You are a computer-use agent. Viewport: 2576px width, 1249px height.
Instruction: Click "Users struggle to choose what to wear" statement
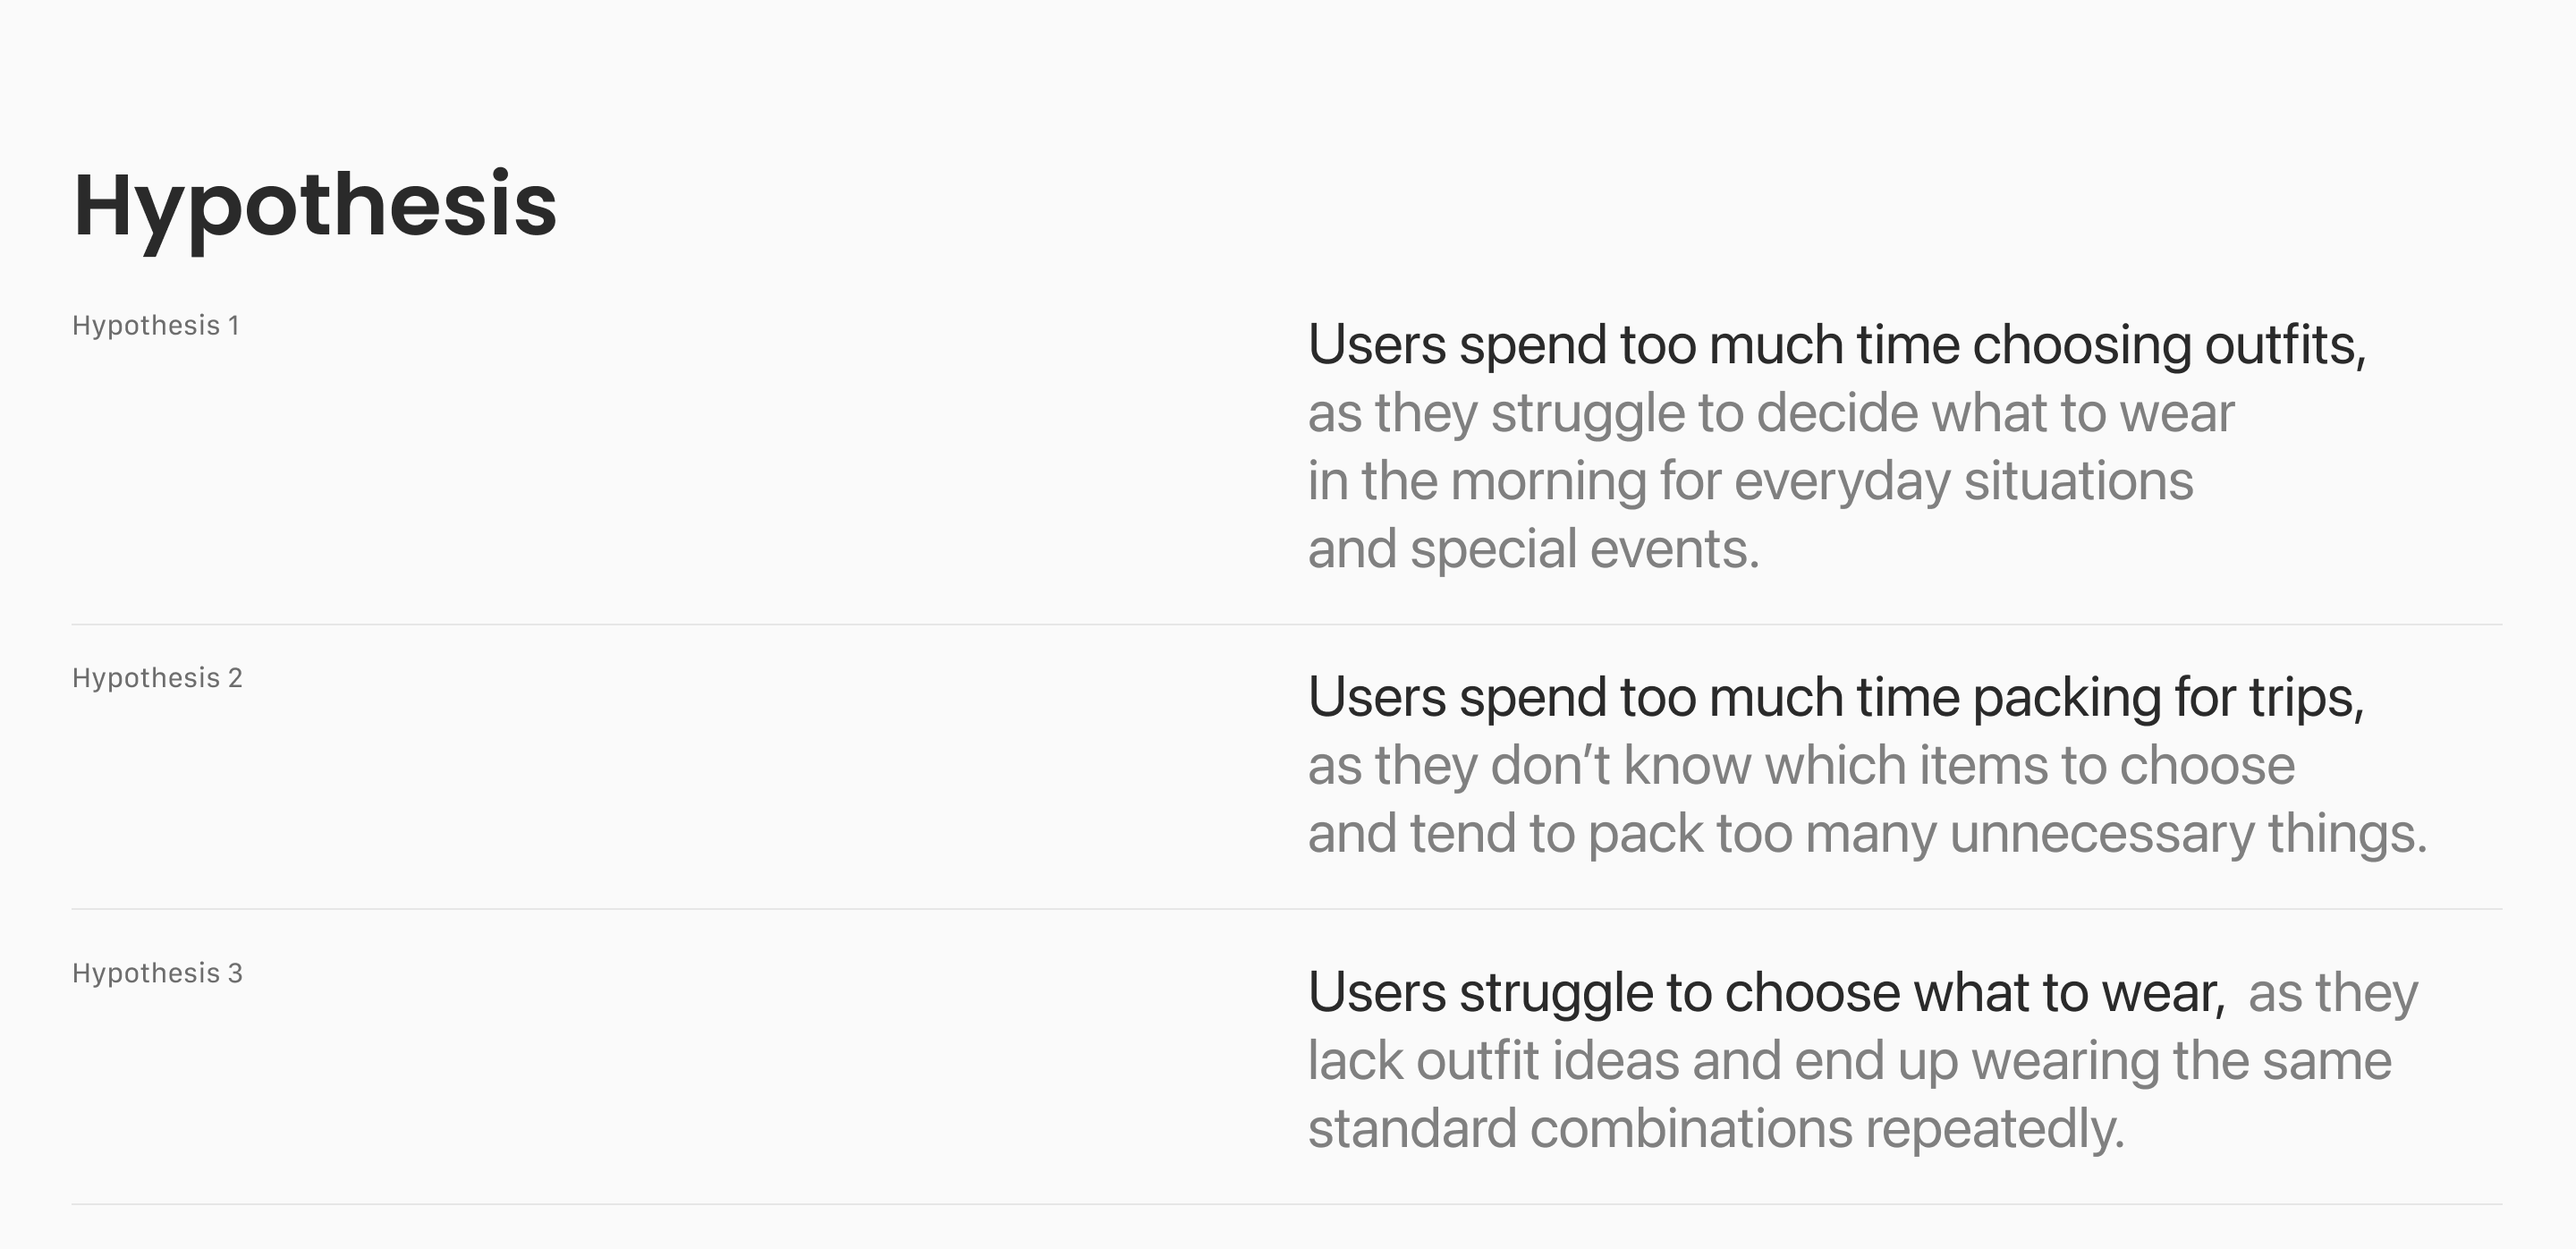click(x=1766, y=993)
